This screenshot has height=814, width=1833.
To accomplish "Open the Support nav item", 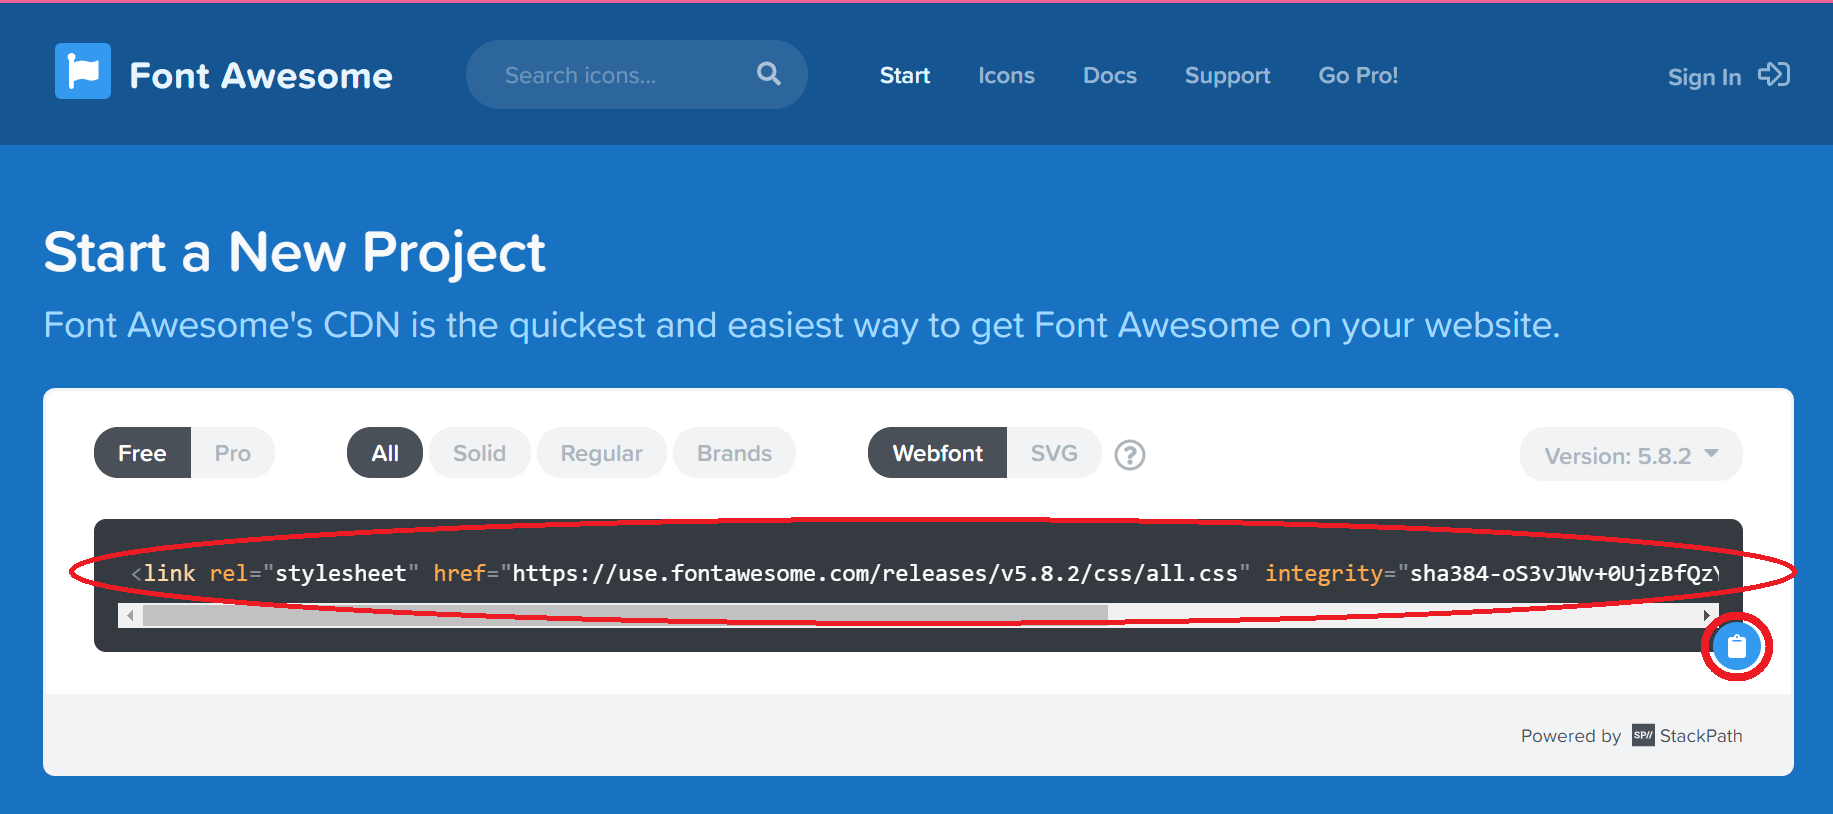I will [1227, 76].
